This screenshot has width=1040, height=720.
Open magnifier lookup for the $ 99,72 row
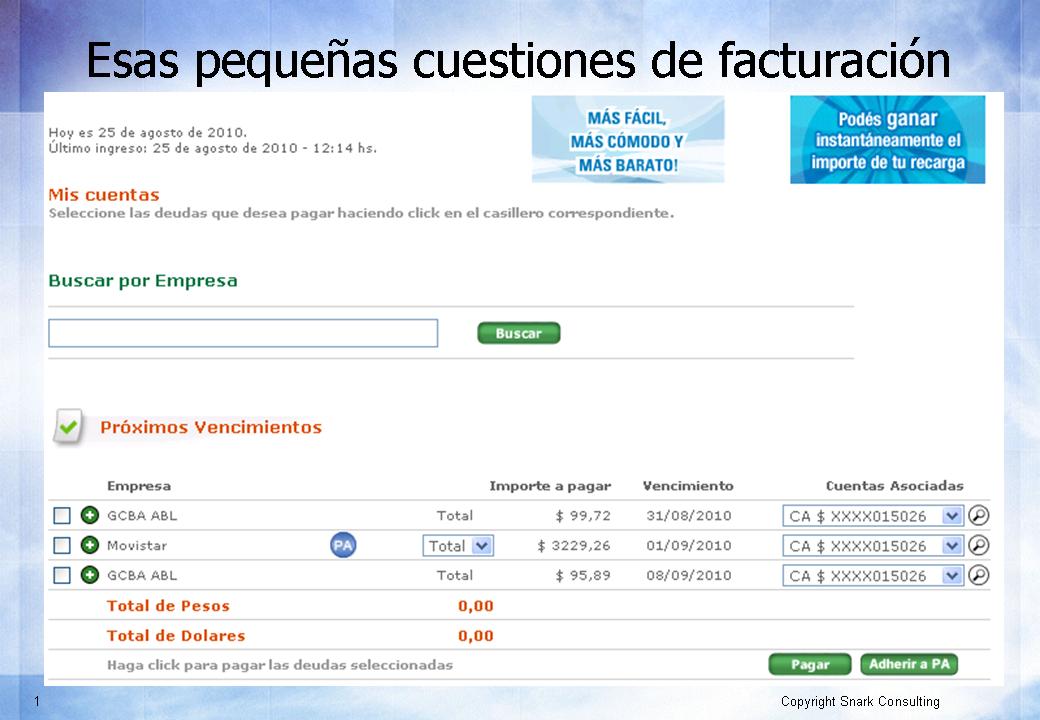tap(979, 515)
